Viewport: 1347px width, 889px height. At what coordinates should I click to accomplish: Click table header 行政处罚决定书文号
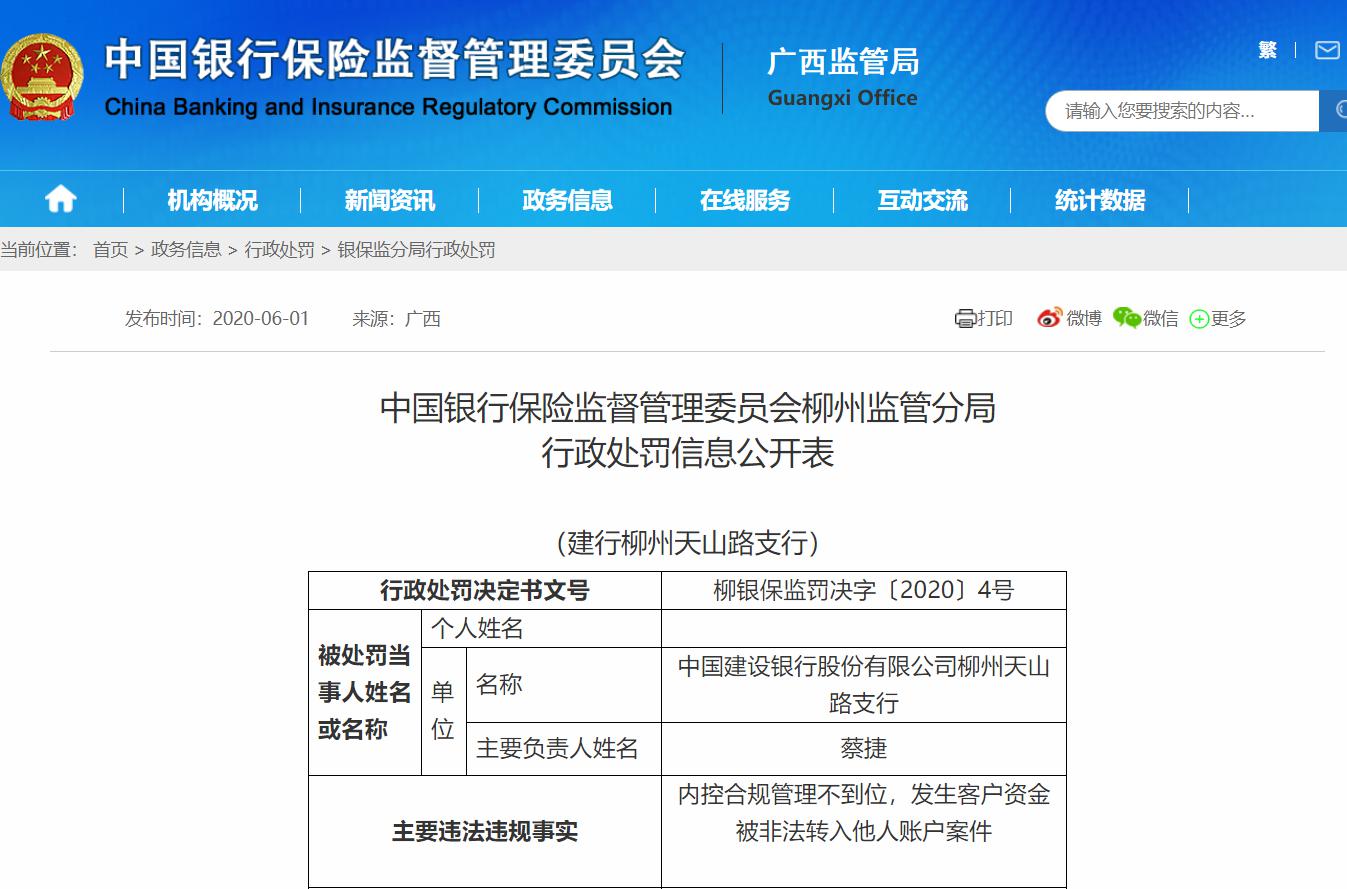tap(485, 591)
